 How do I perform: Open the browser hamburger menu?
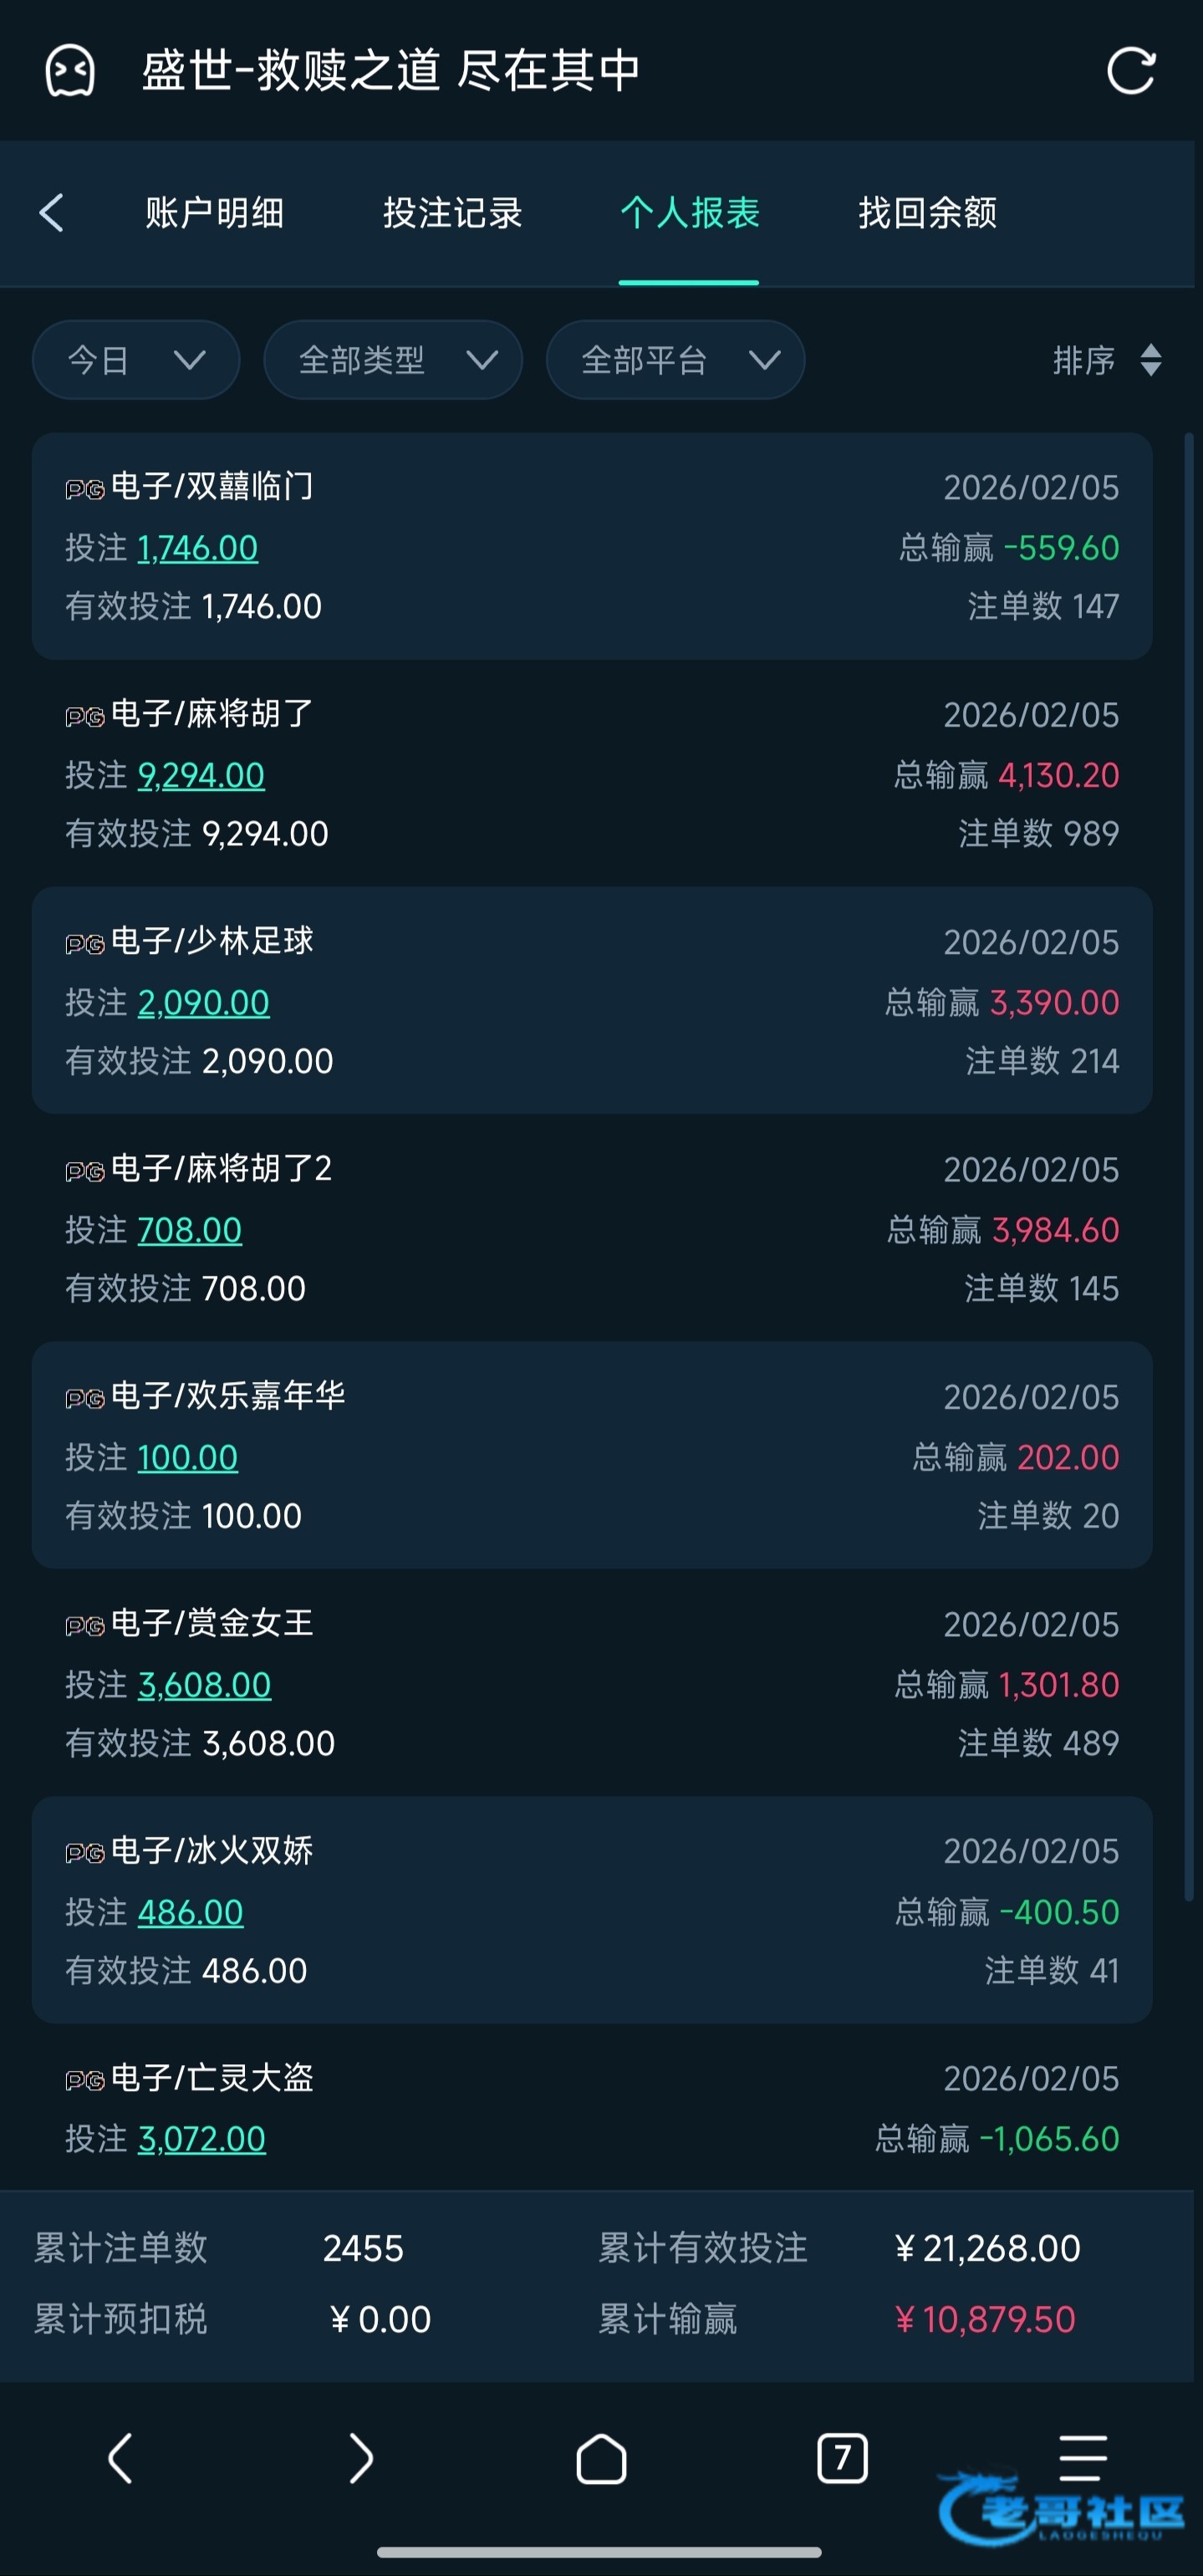1082,2458
